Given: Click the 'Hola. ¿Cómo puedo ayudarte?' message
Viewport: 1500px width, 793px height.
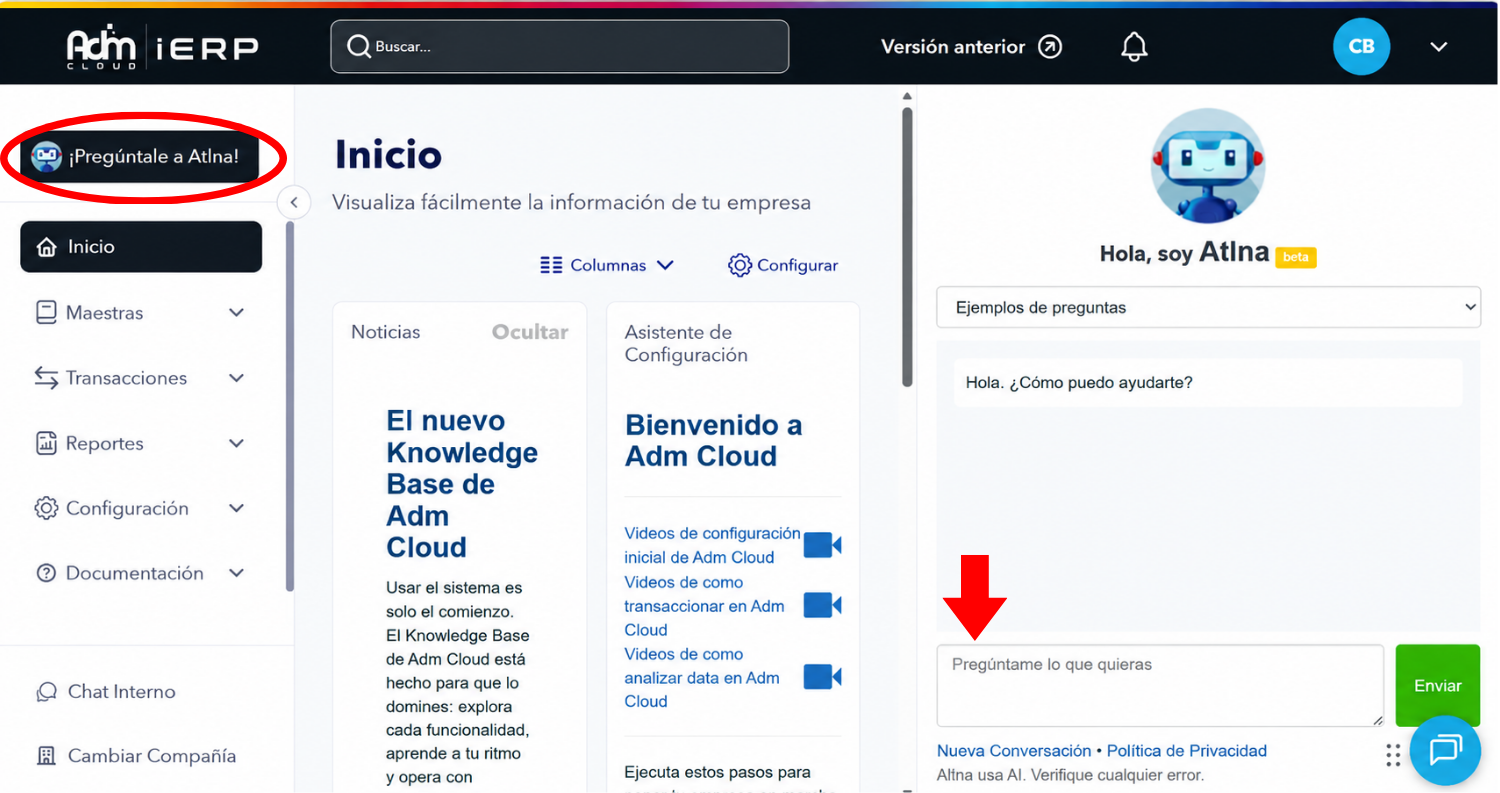Looking at the screenshot, I should pos(1208,383).
